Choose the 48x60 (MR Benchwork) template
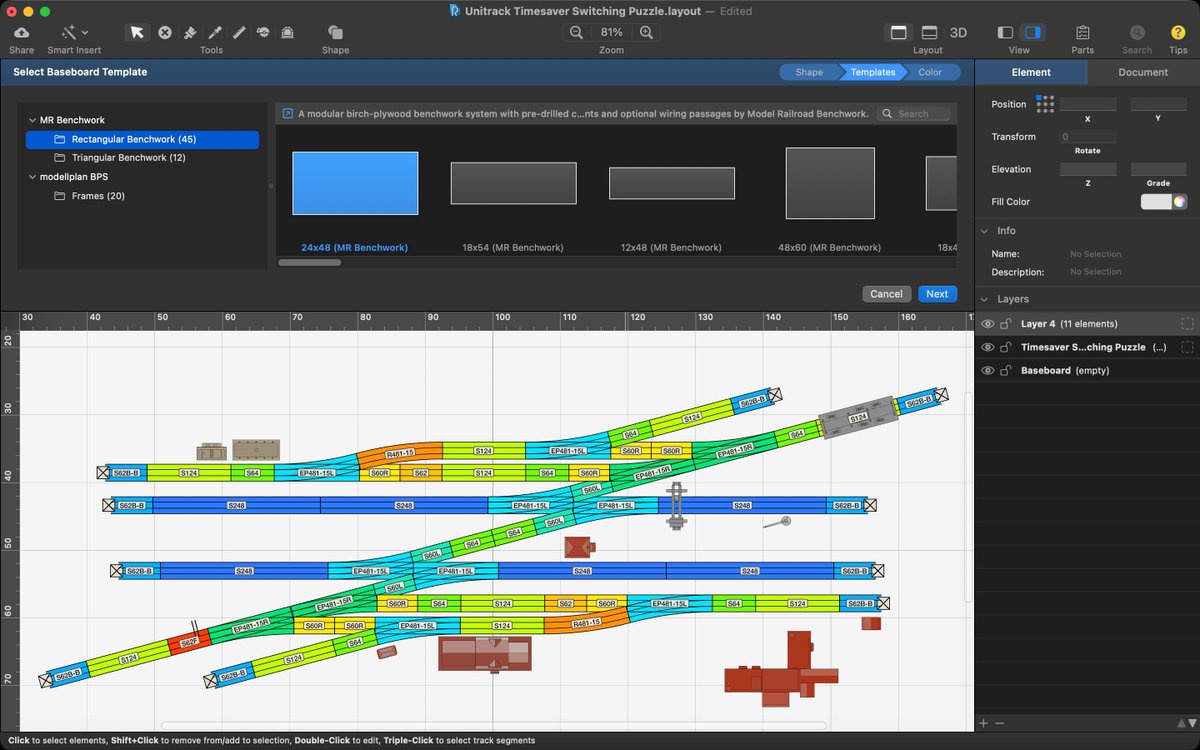Image resolution: width=1200 pixels, height=750 pixels. click(x=830, y=183)
